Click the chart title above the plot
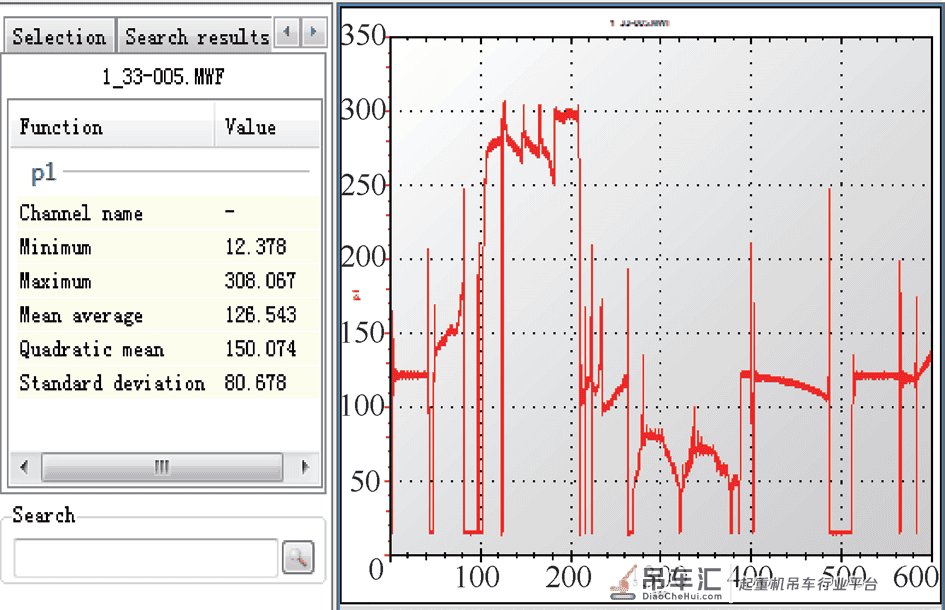Screen dimensions: 945x610 [639, 23]
